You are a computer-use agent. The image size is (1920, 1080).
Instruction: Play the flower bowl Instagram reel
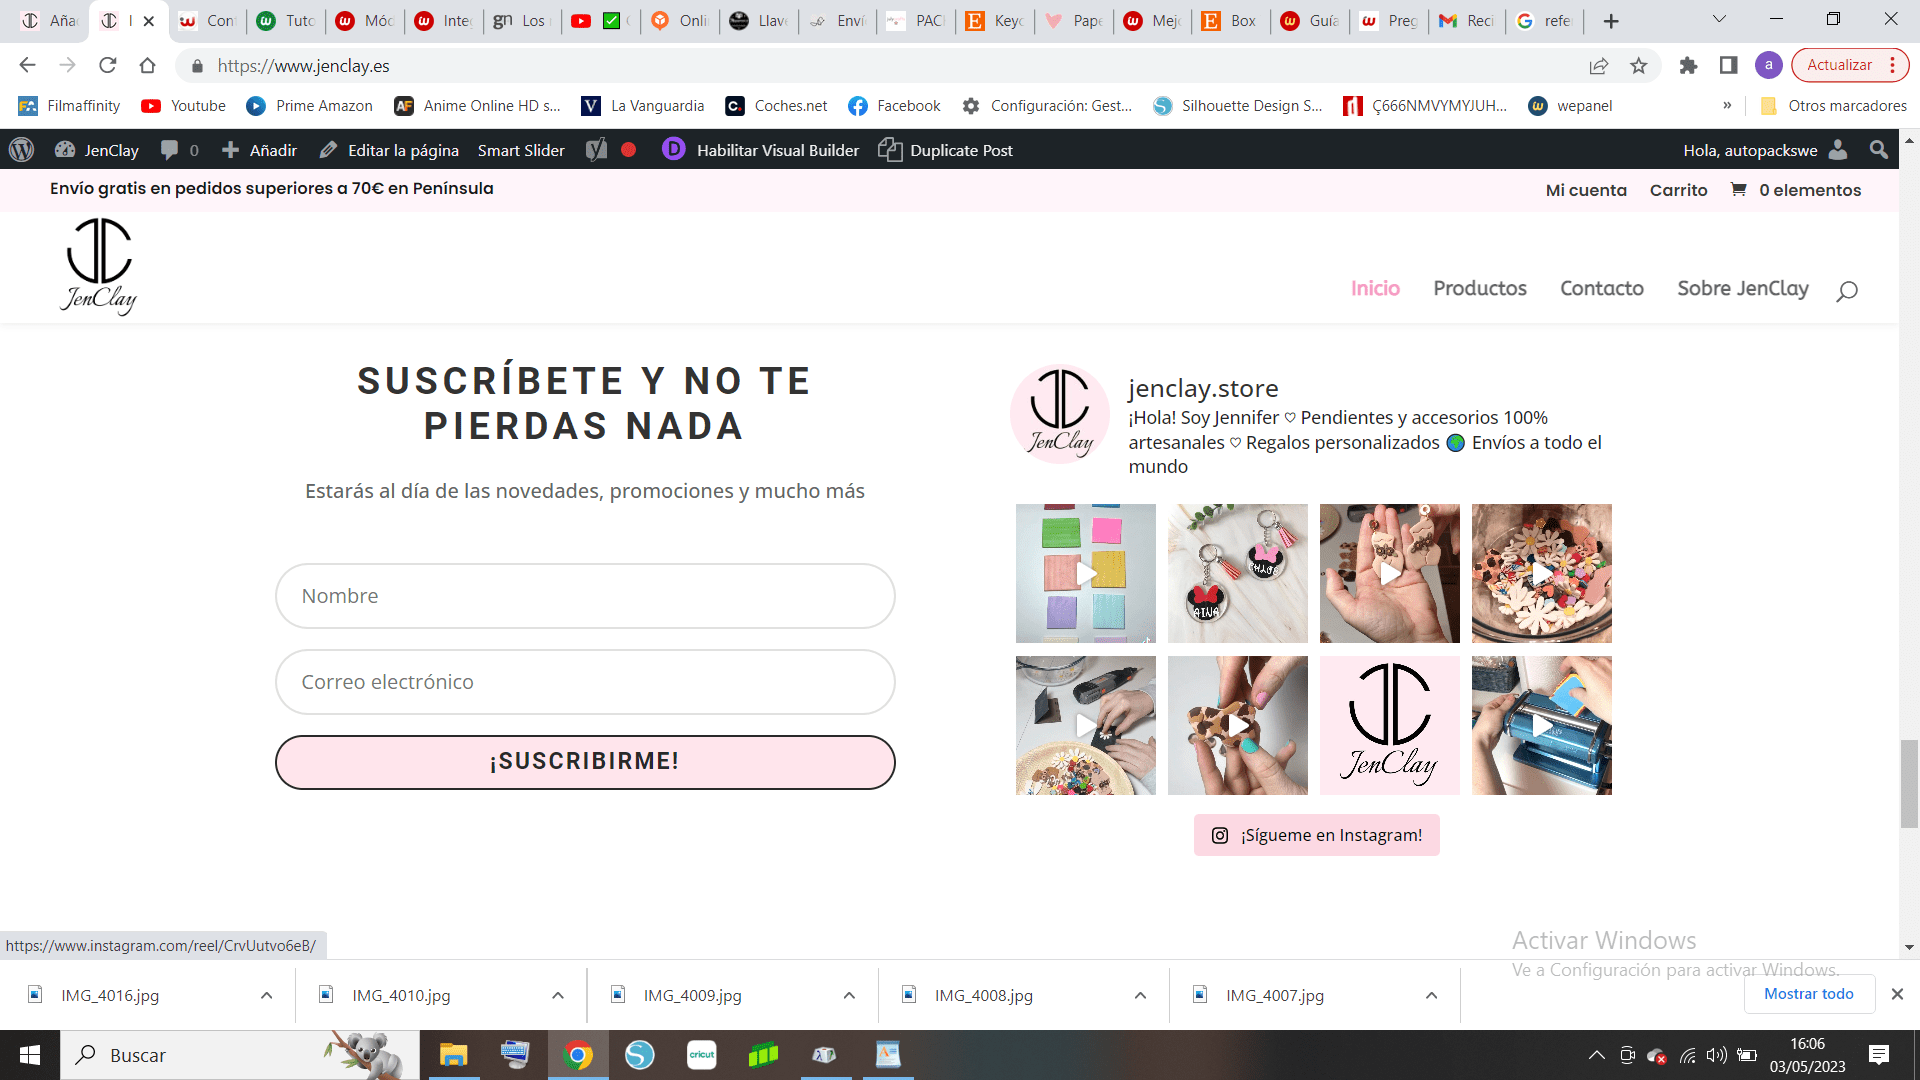pos(1542,573)
